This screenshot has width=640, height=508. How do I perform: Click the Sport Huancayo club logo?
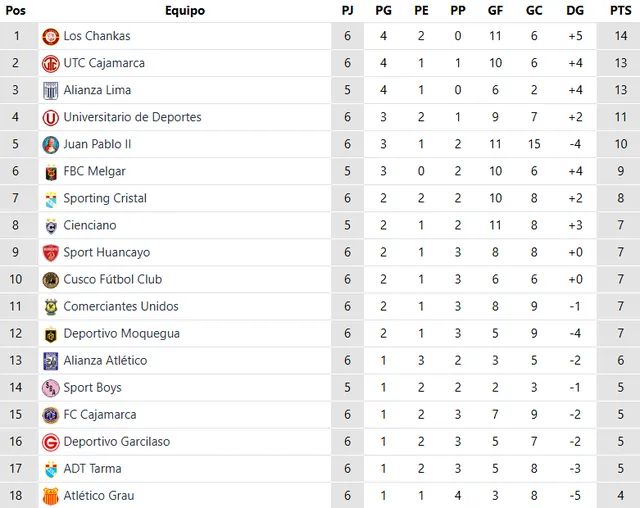click(x=50, y=252)
